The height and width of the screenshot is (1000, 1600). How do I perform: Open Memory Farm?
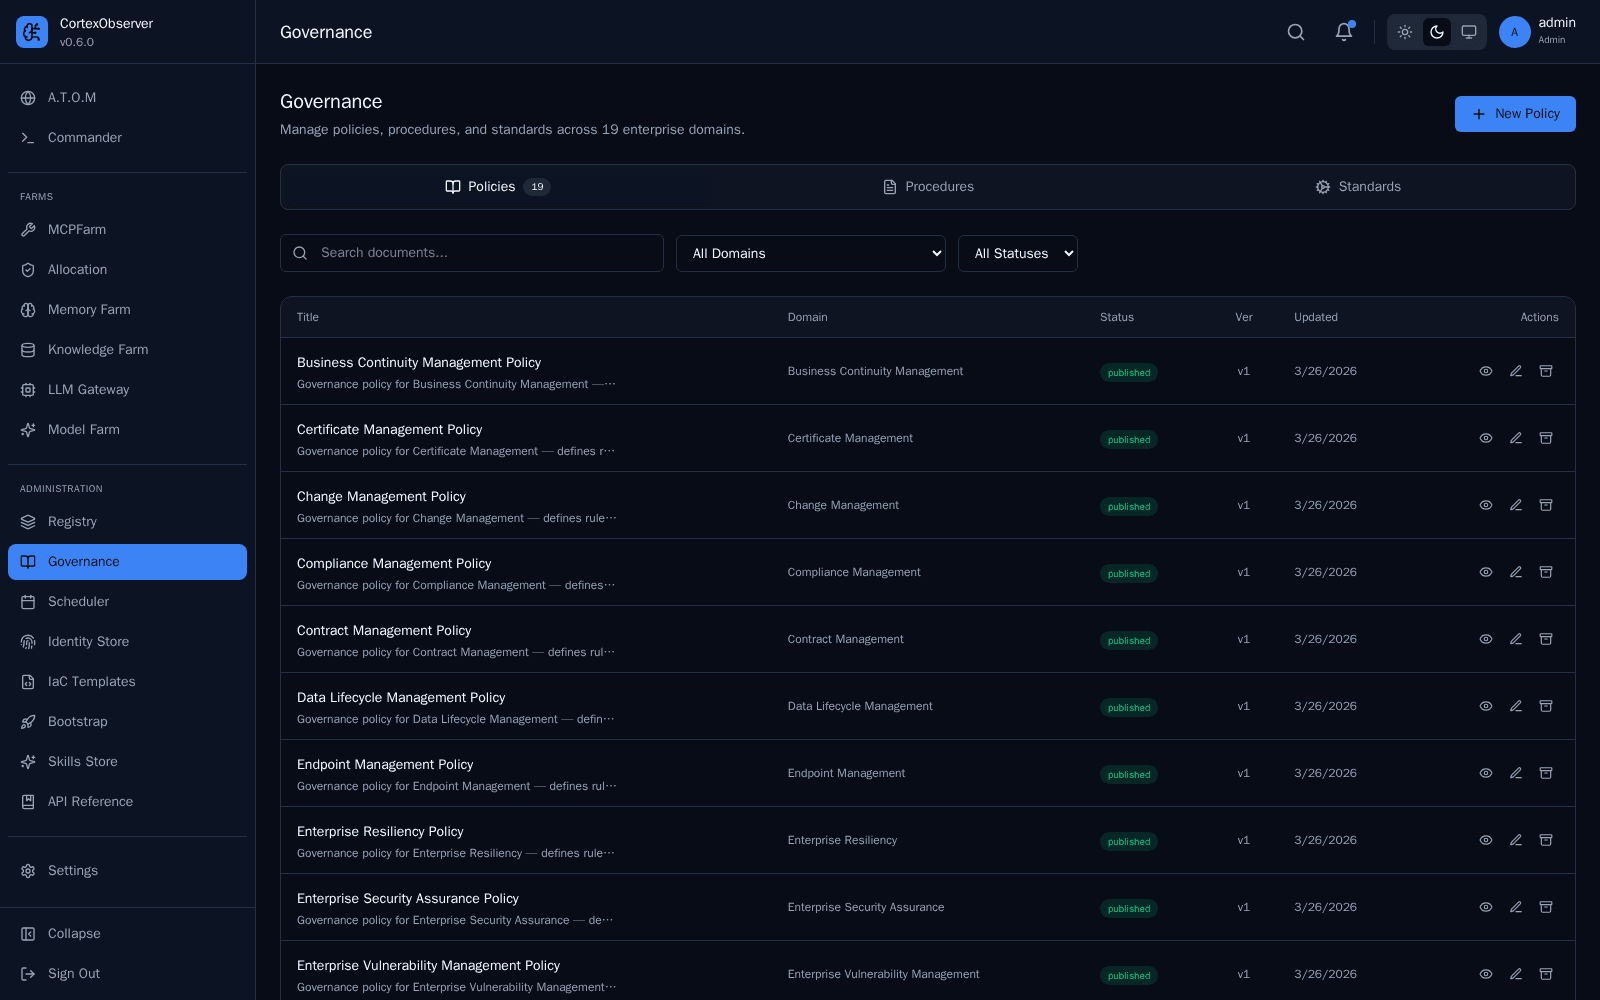point(127,310)
